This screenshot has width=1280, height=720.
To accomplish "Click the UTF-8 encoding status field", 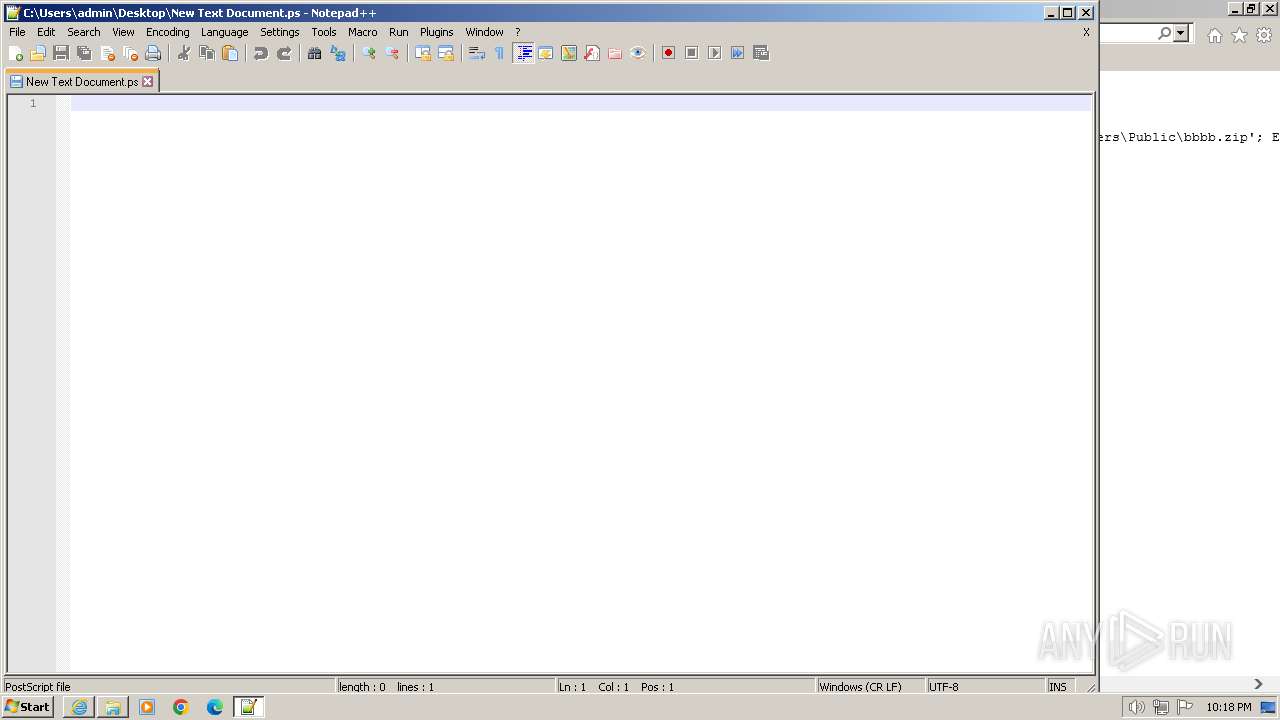I will (x=985, y=687).
